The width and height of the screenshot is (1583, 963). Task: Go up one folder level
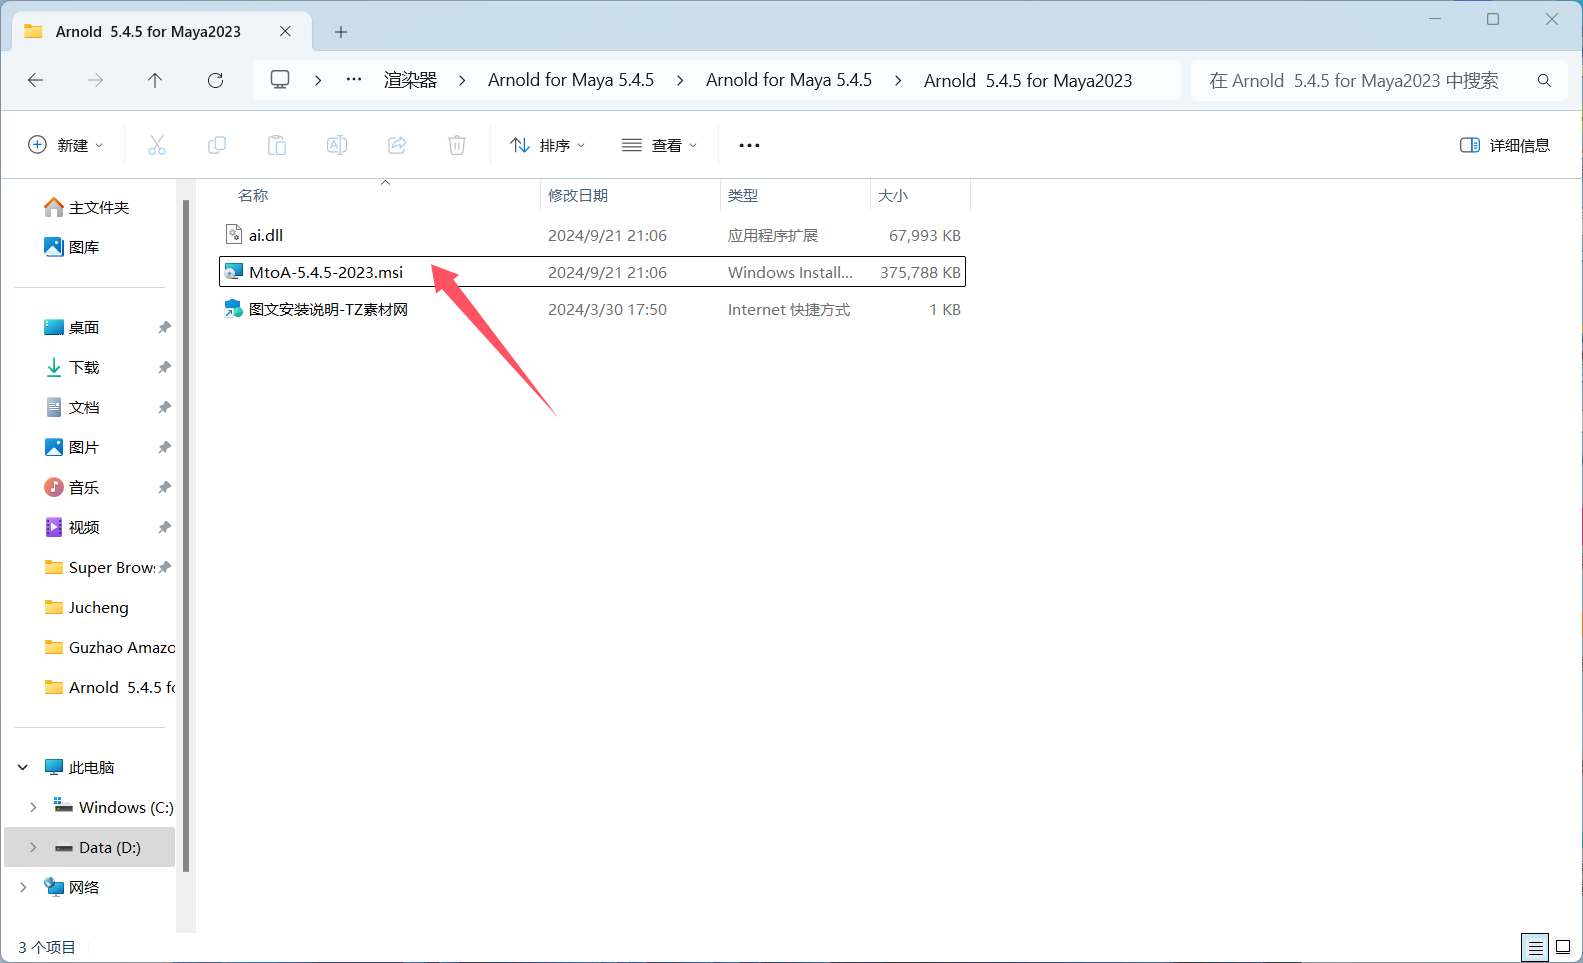[155, 80]
